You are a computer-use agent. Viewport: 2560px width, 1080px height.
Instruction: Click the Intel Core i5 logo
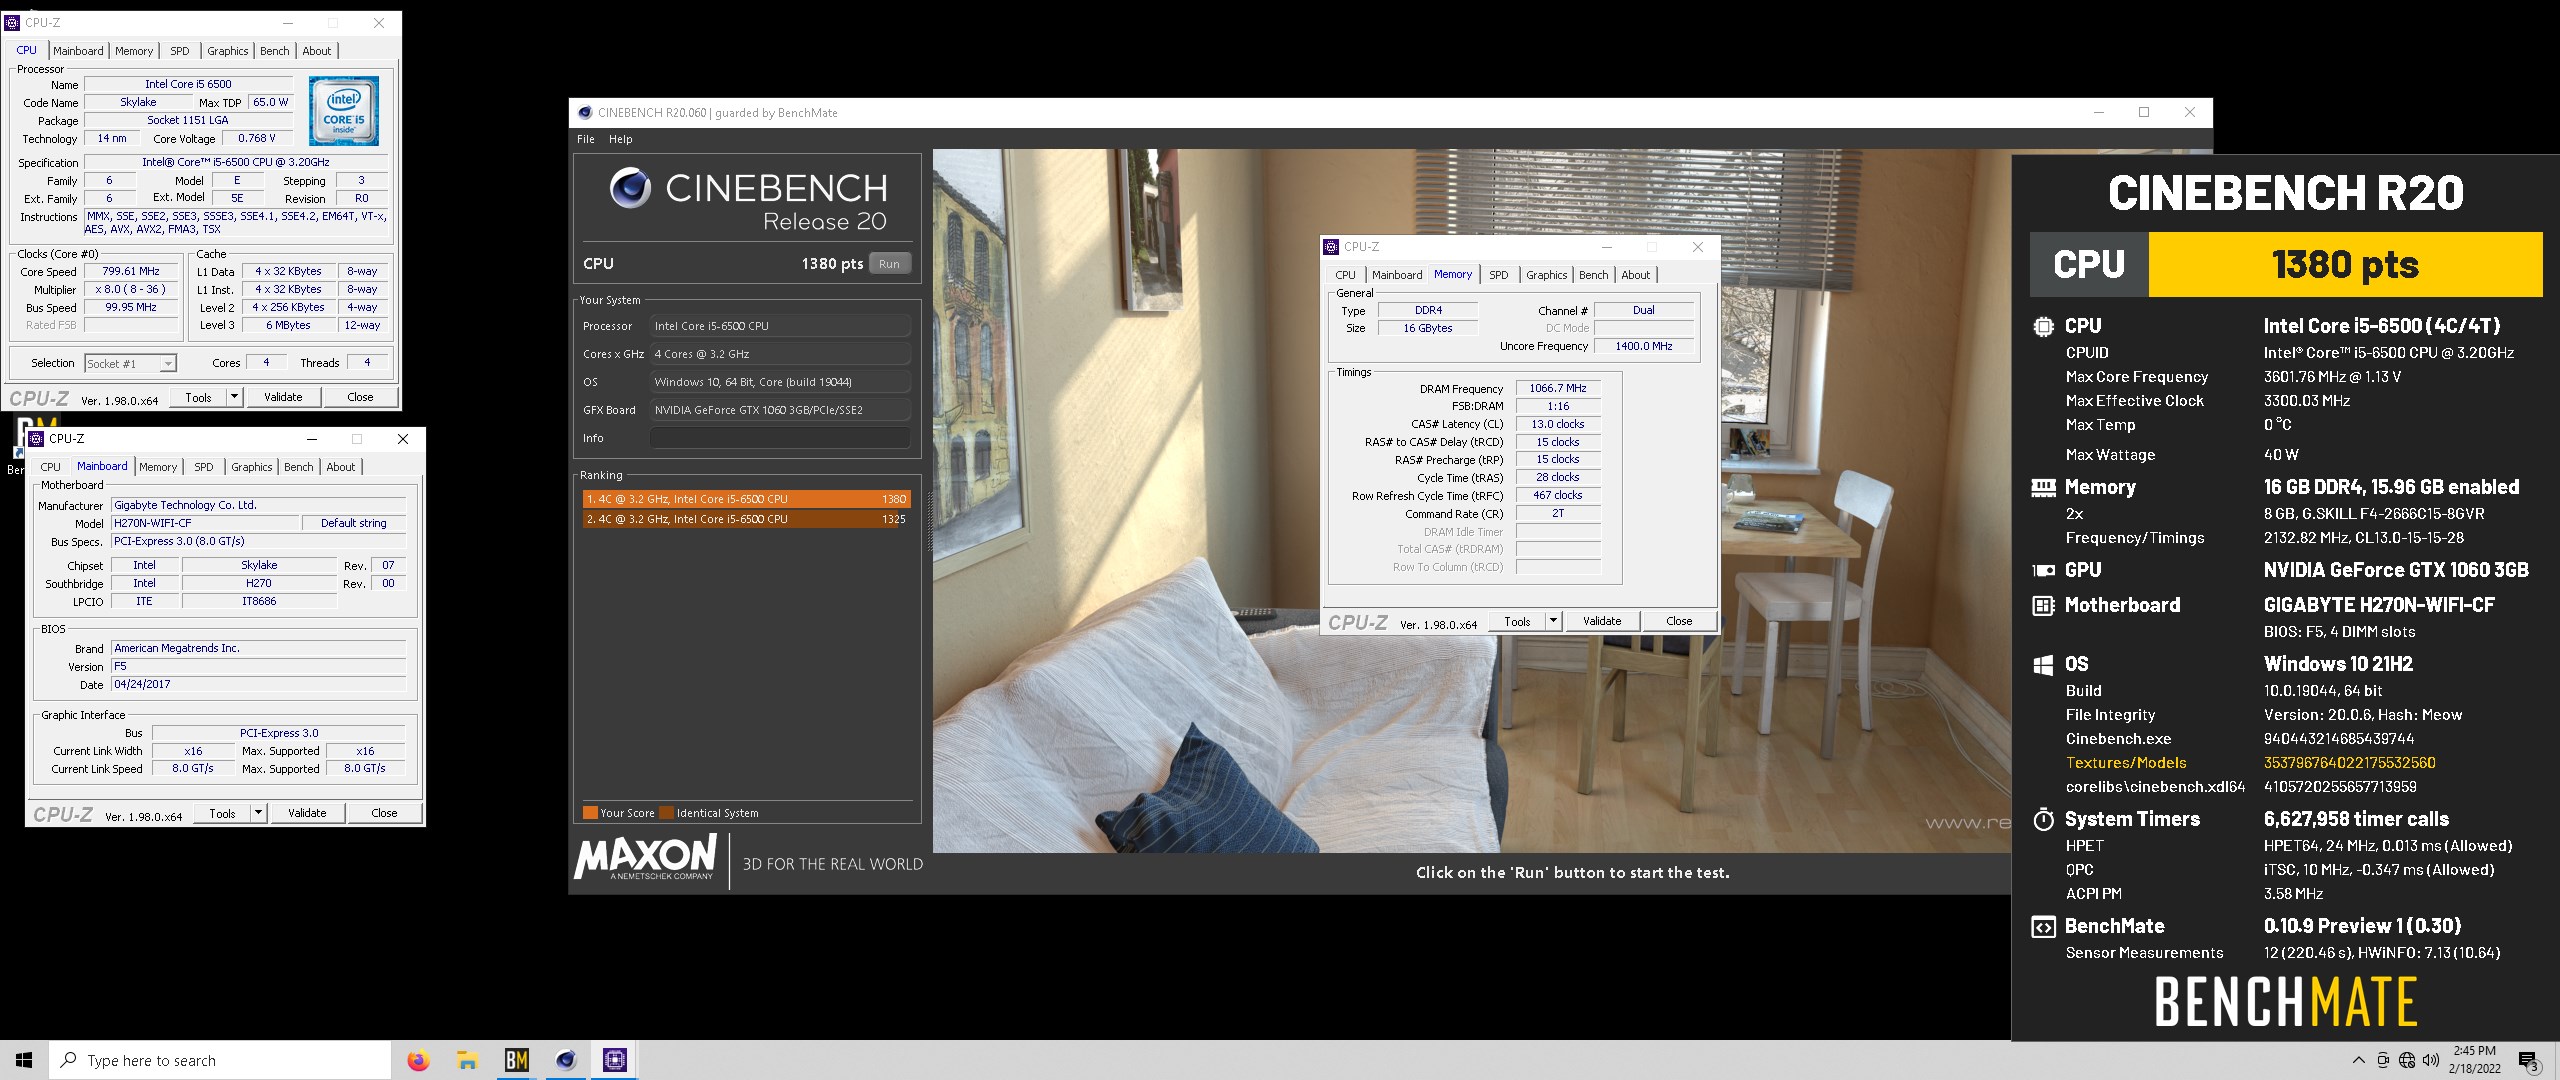coord(343,111)
